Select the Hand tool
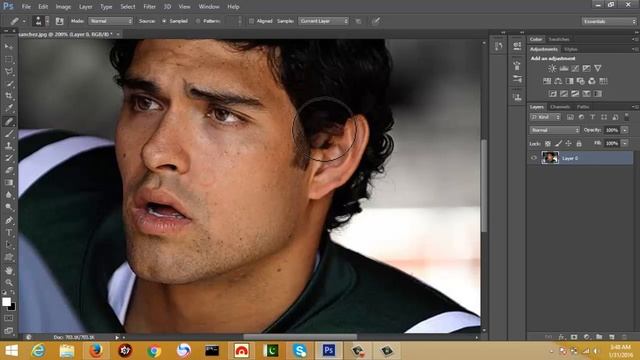This screenshot has height=360, width=640. (9, 270)
